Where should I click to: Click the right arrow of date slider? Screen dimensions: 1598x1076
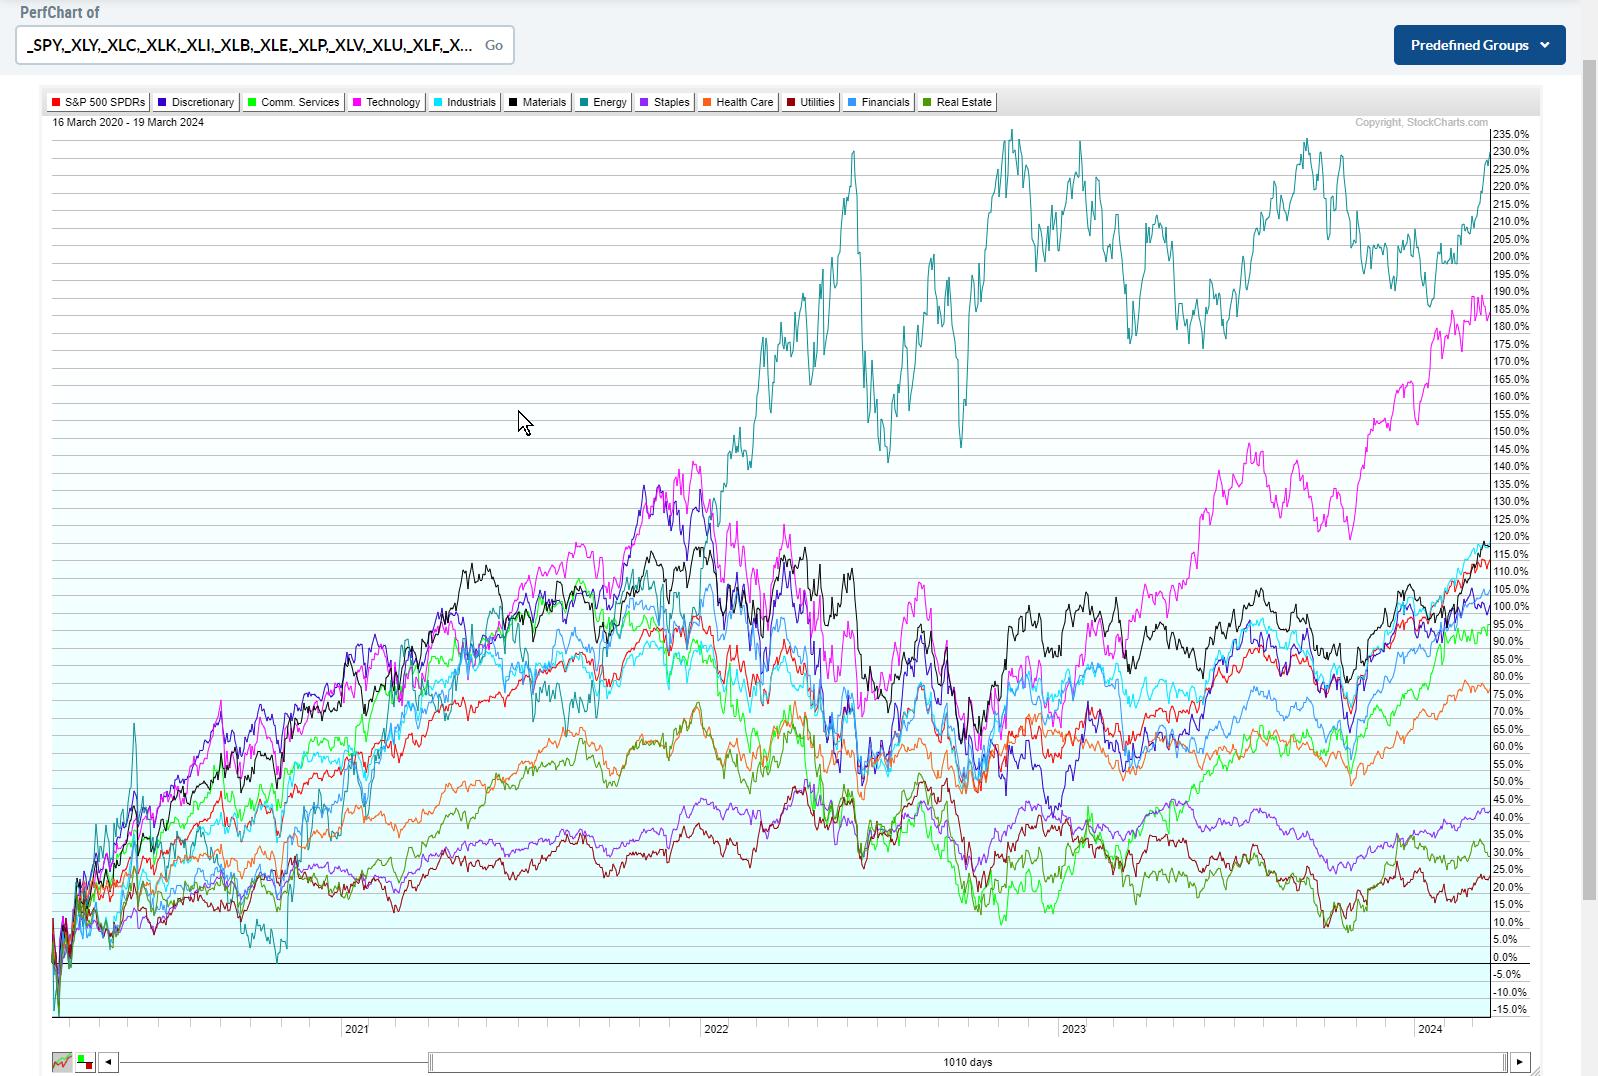1519,1062
